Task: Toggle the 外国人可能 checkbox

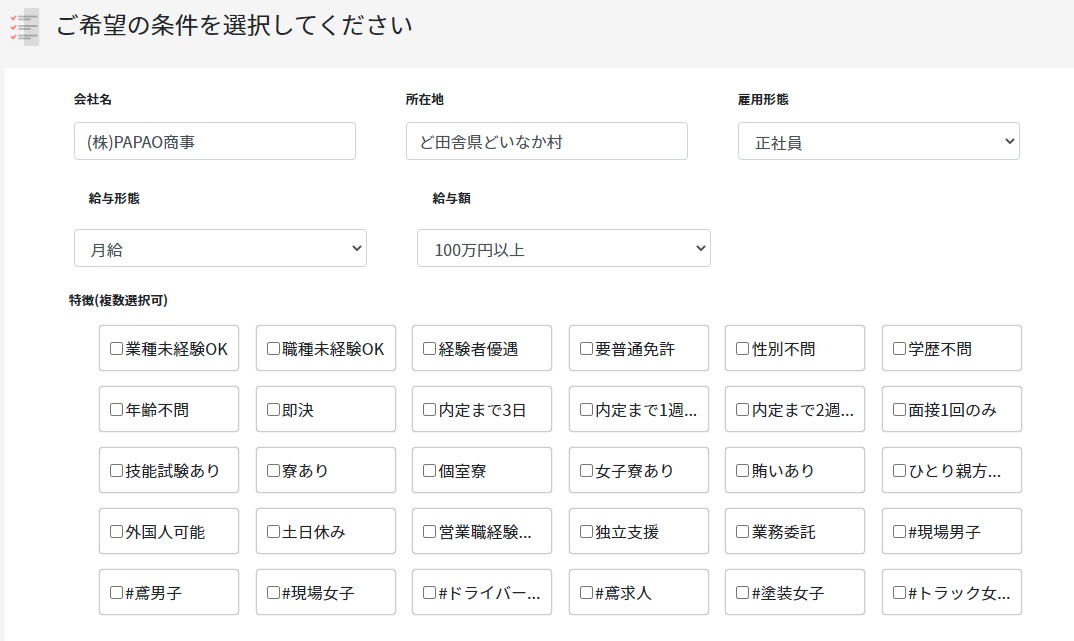Action: pyautogui.click(x=117, y=532)
